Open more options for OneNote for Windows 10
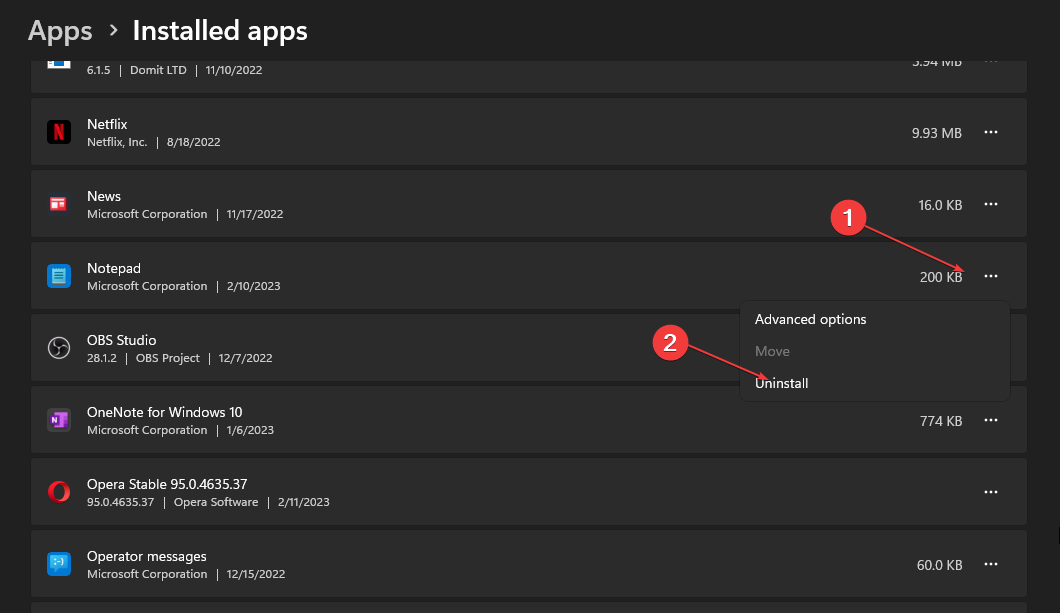 [991, 420]
